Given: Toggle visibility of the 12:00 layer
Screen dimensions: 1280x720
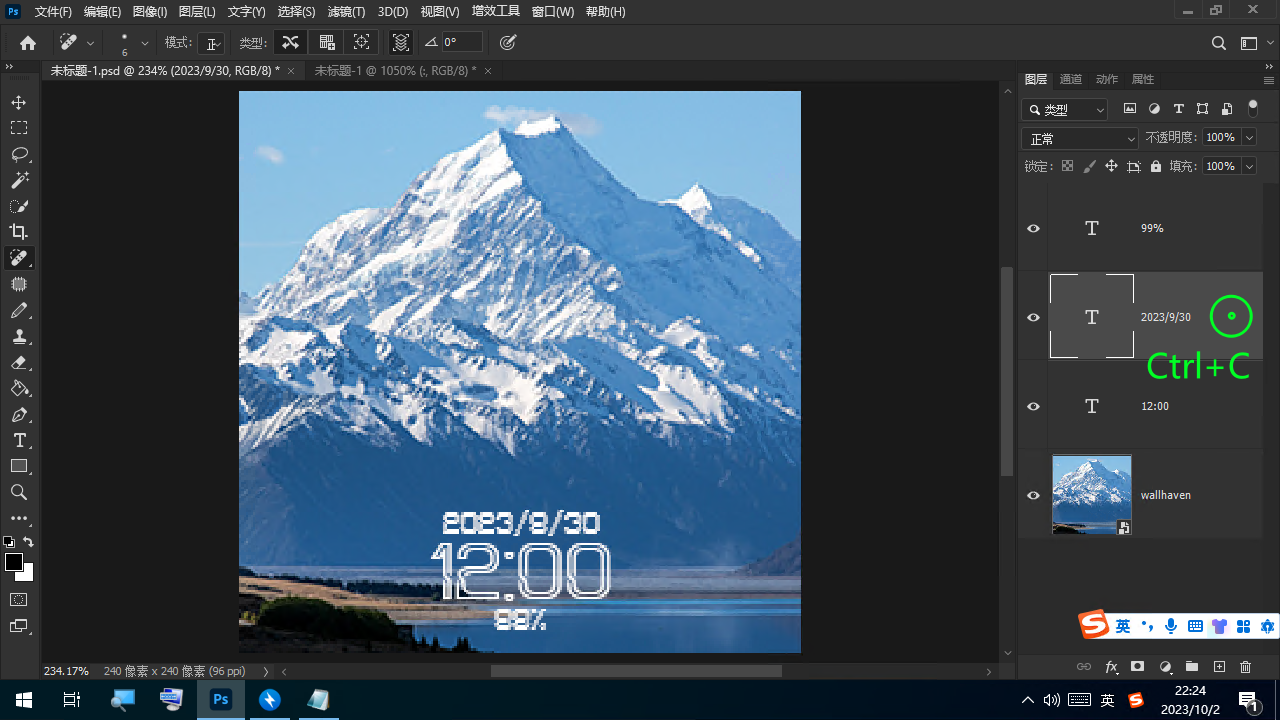Looking at the screenshot, I should (x=1034, y=407).
